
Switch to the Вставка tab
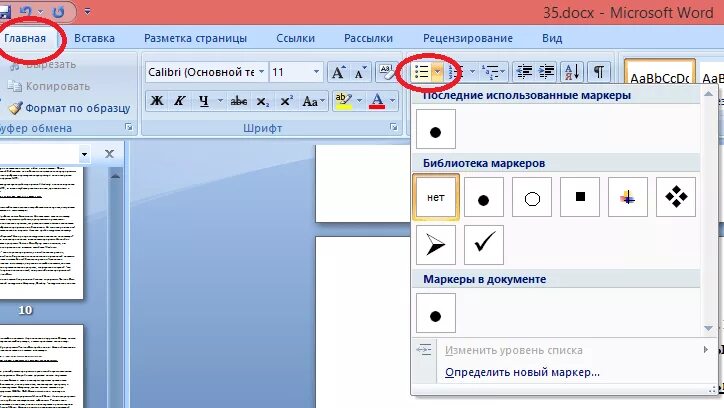(x=94, y=38)
